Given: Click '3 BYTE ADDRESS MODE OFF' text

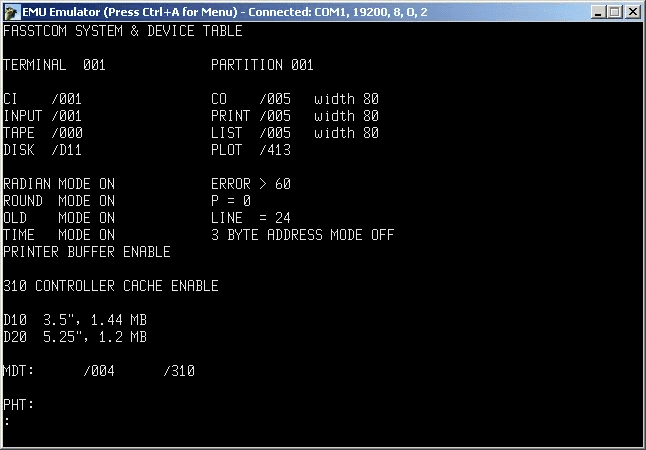Looking at the screenshot, I should point(303,235).
